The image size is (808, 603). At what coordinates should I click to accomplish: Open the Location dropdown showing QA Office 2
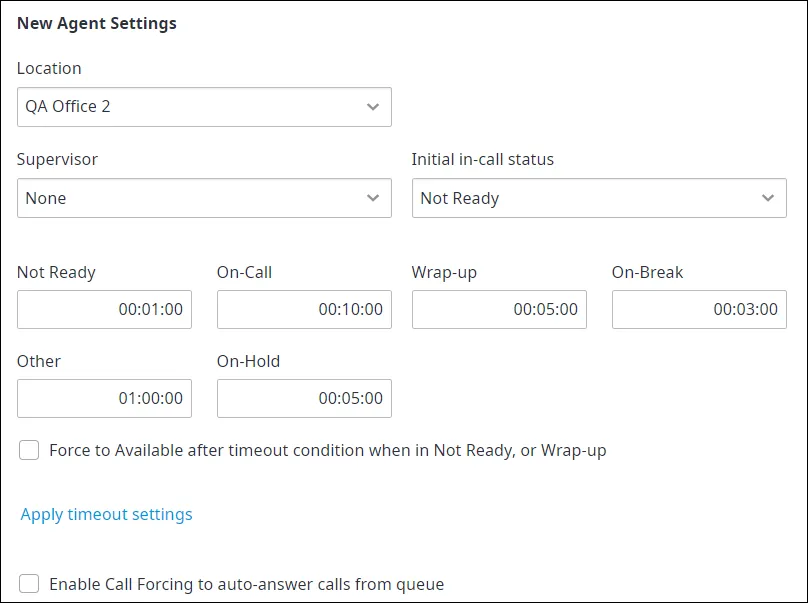[x=204, y=107]
